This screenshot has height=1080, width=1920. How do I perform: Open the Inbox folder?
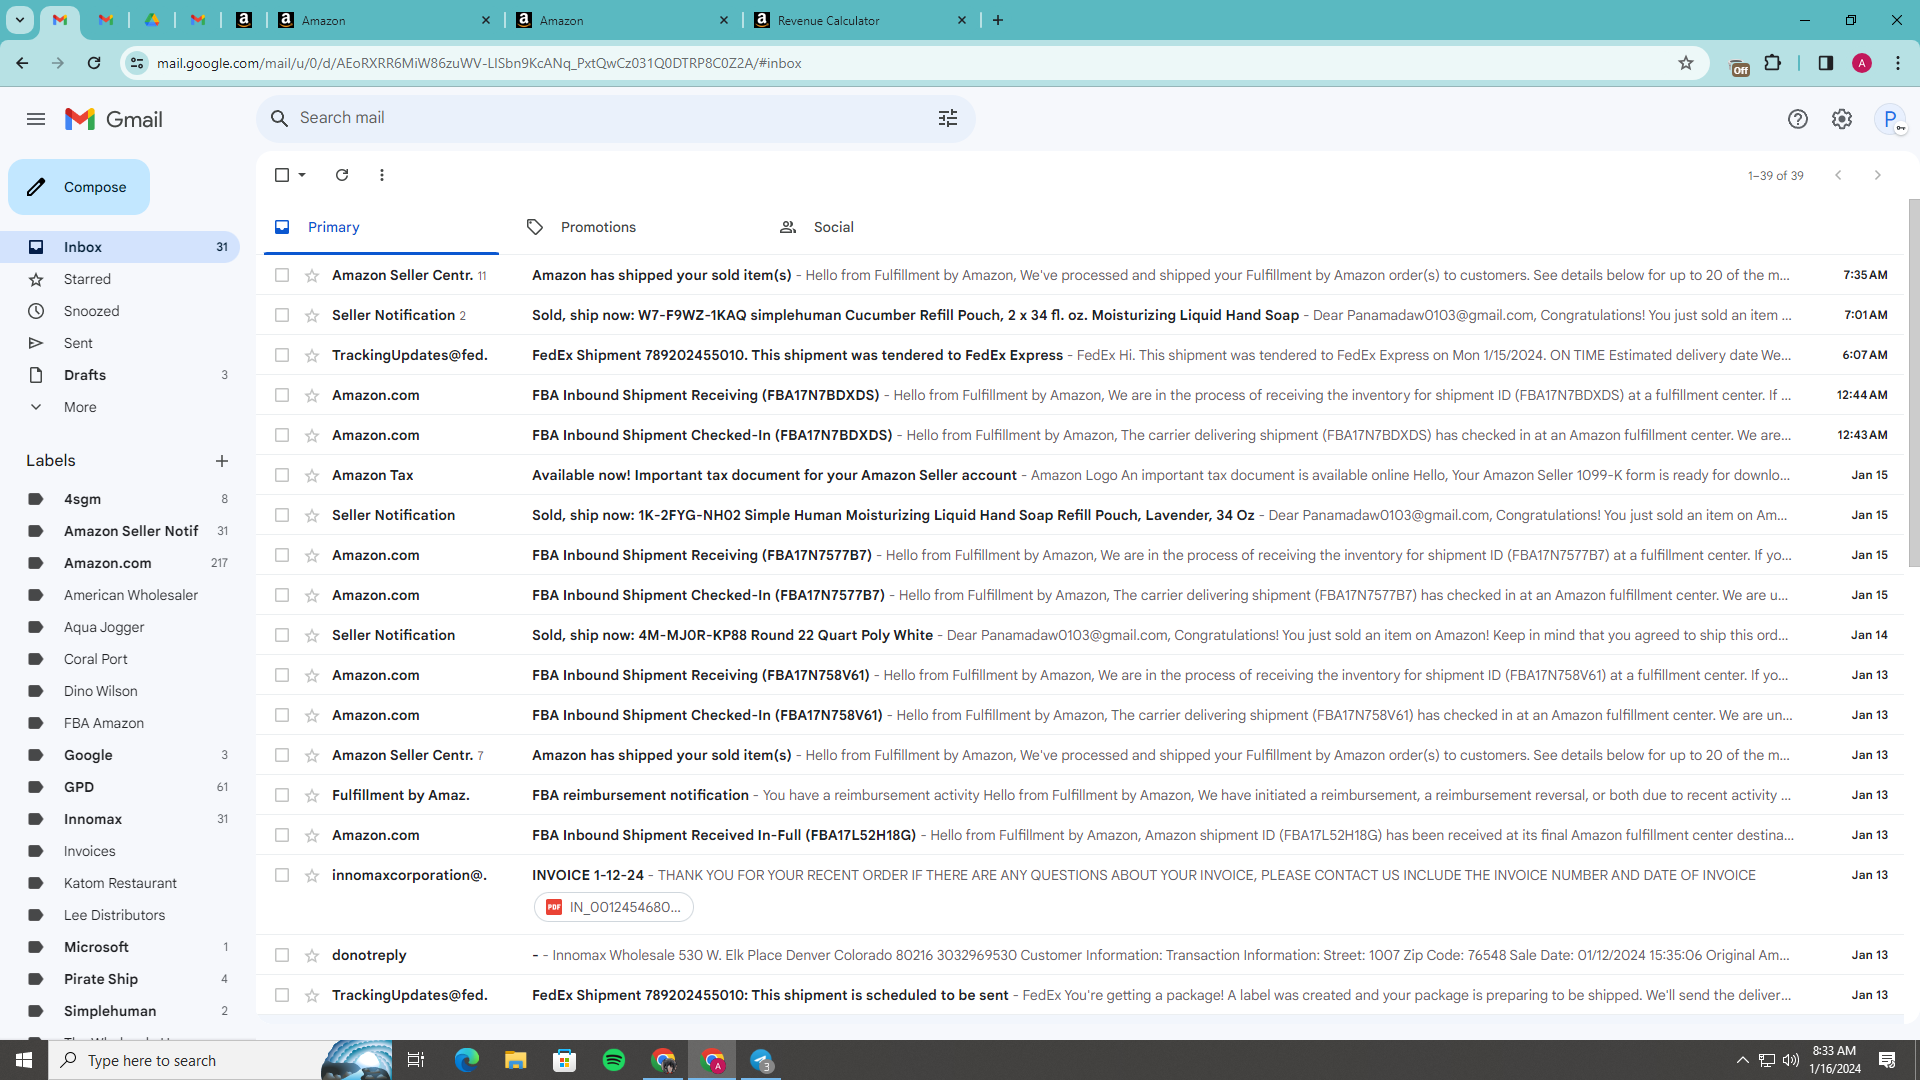pos(120,247)
